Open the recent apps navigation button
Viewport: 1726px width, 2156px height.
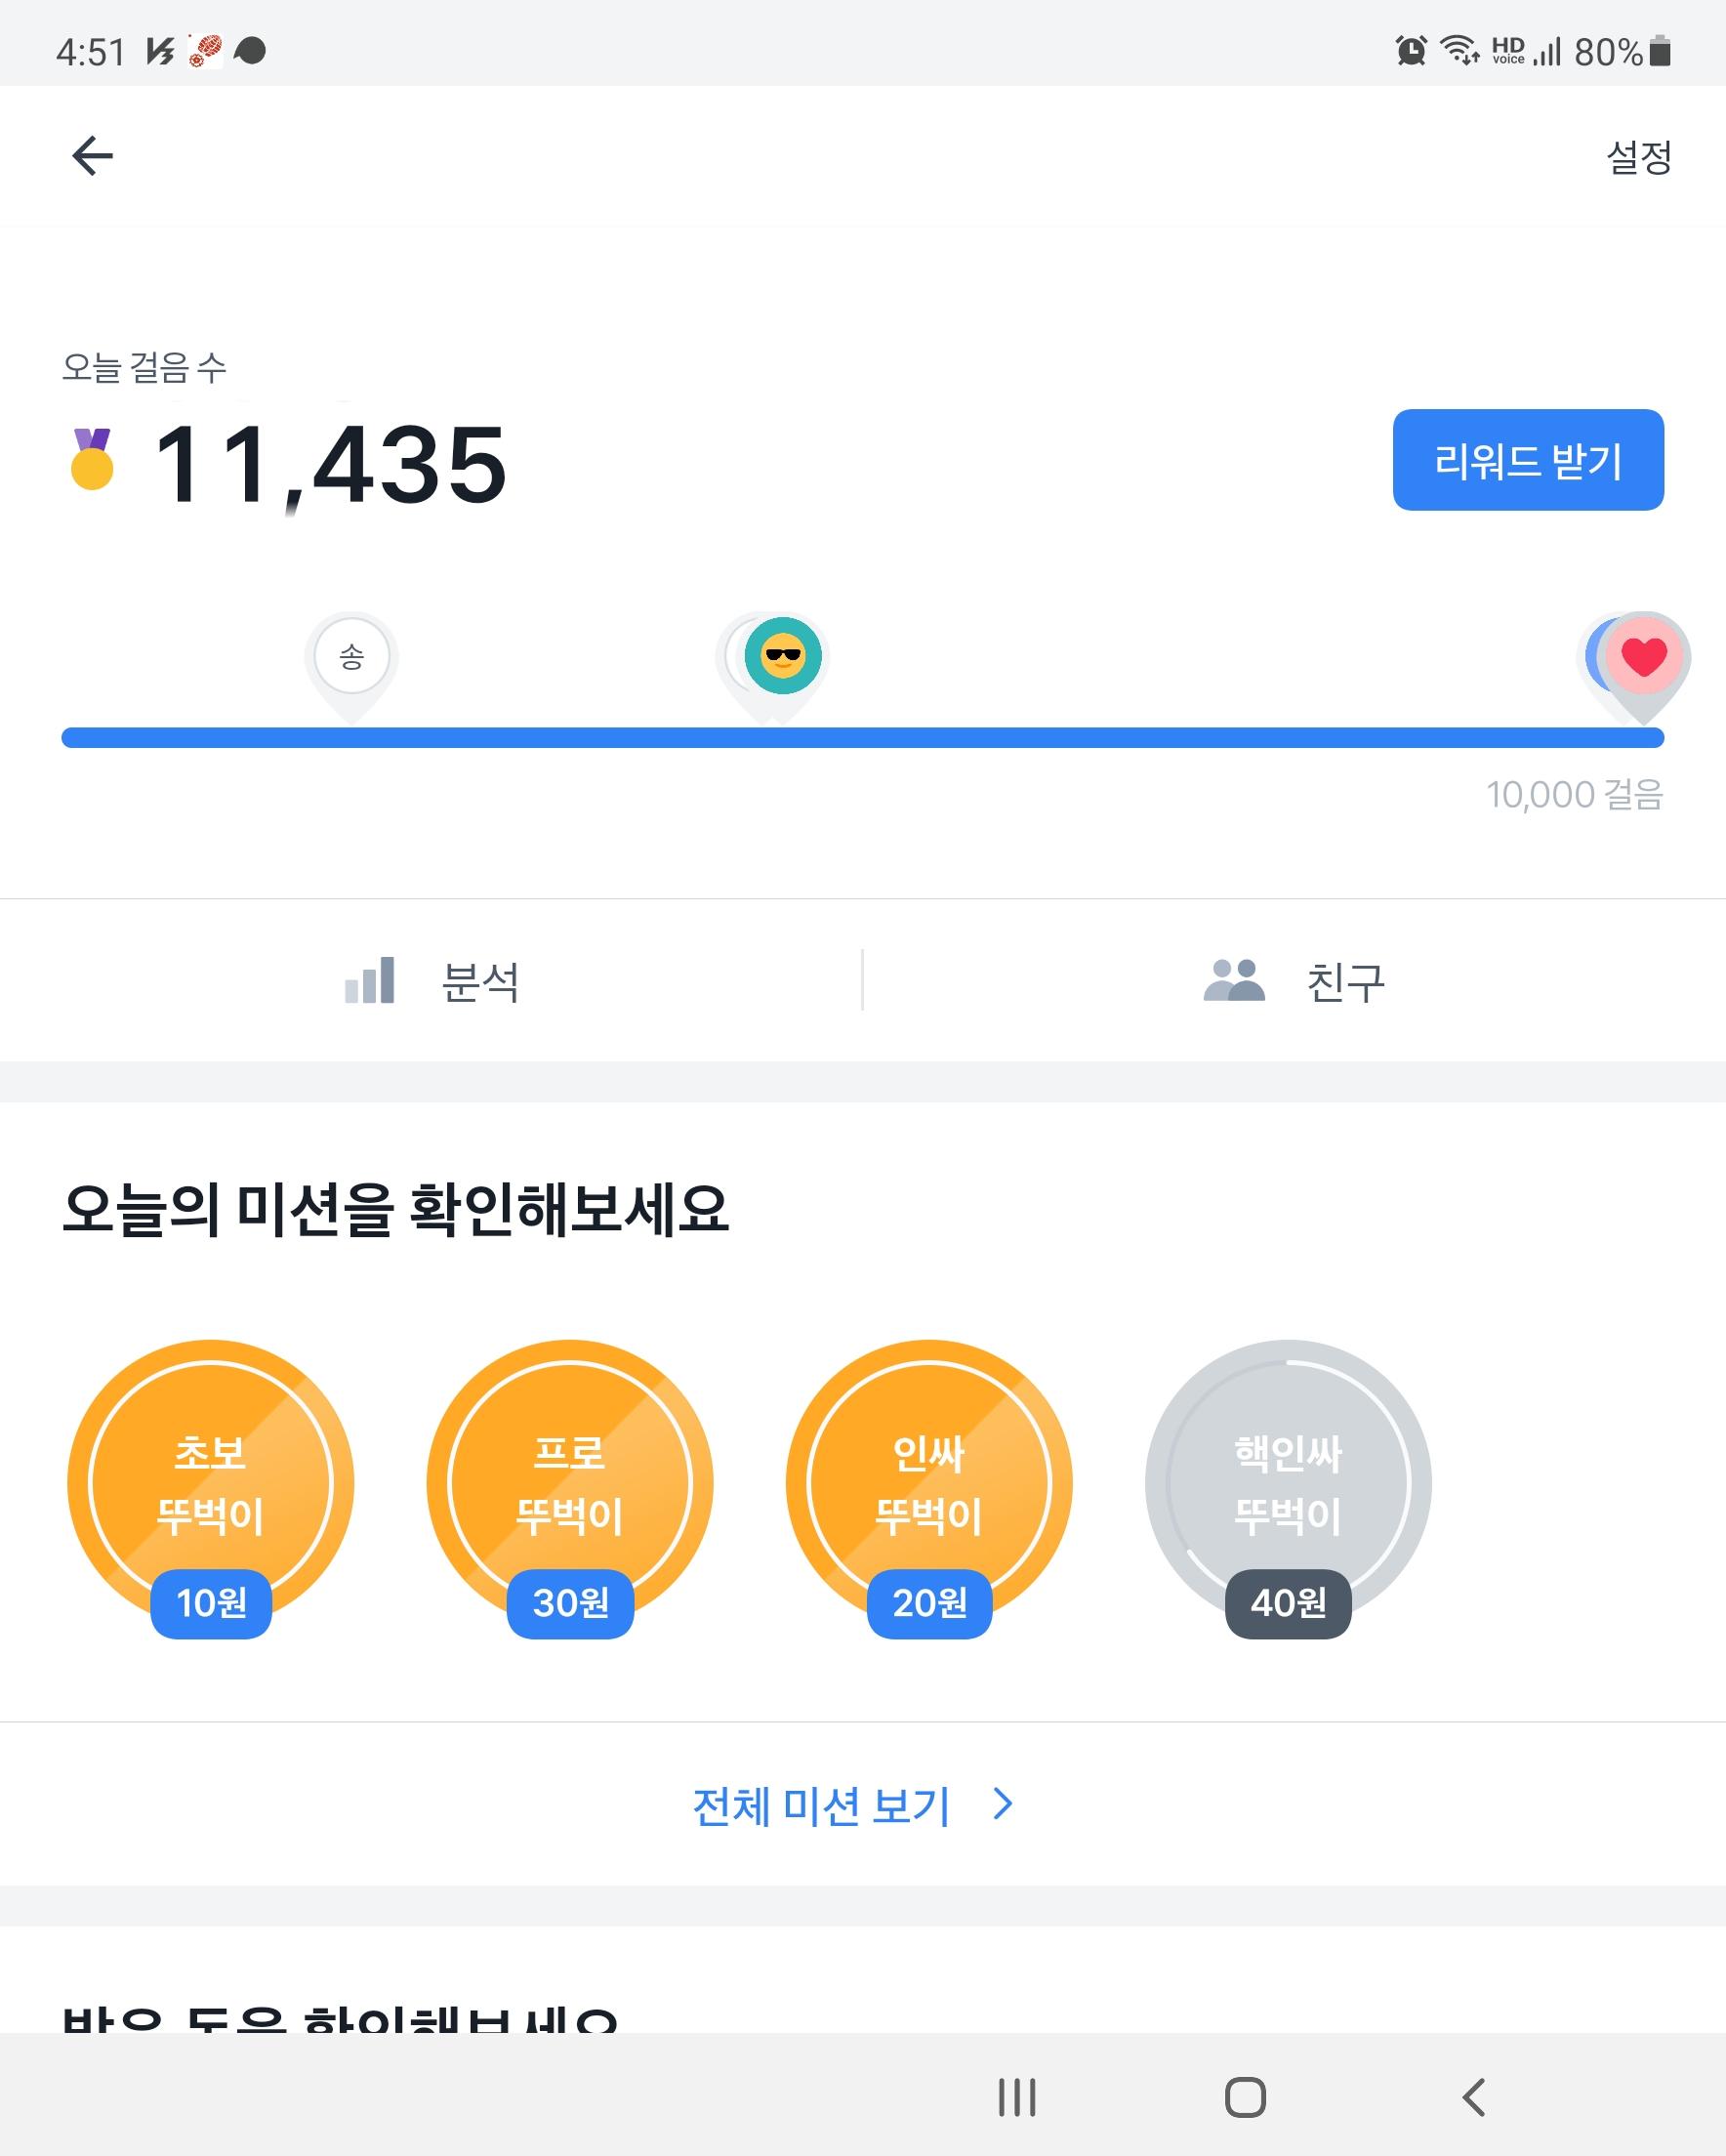(x=1017, y=2096)
